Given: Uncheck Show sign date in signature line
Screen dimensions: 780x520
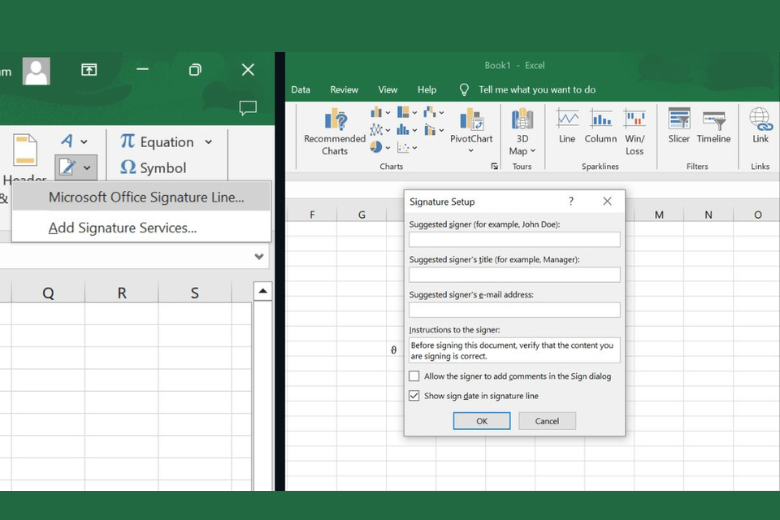Looking at the screenshot, I should tap(414, 396).
